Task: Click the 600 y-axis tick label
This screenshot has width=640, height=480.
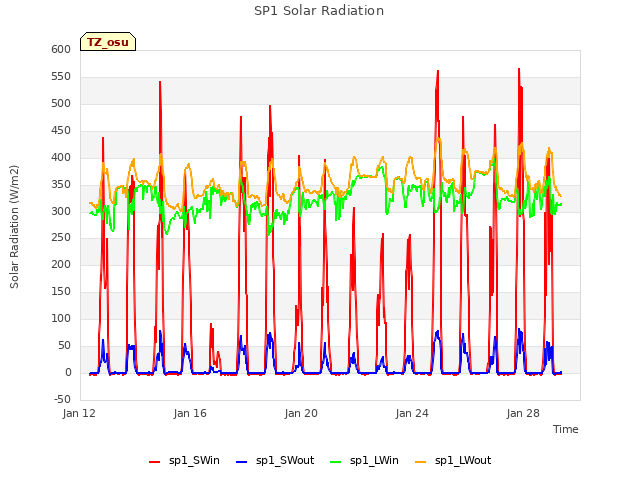Action: [61, 49]
